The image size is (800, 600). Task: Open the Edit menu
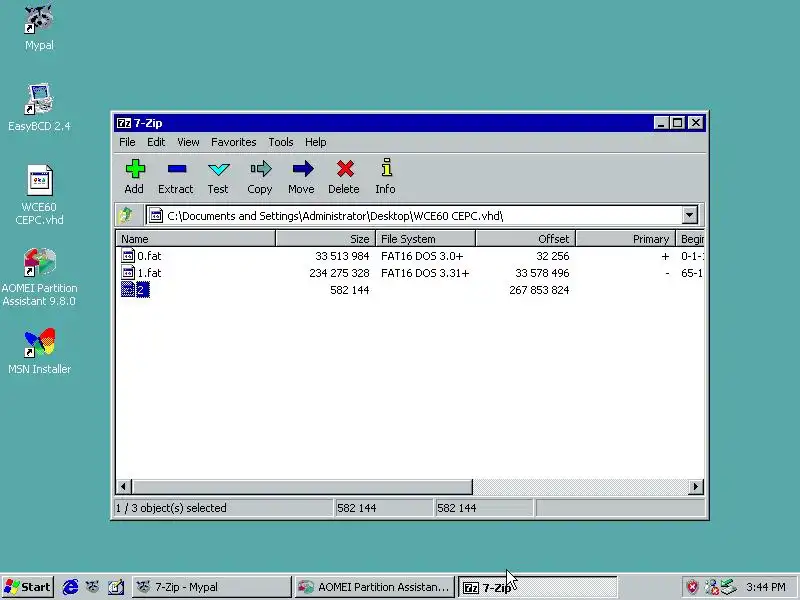click(x=156, y=142)
